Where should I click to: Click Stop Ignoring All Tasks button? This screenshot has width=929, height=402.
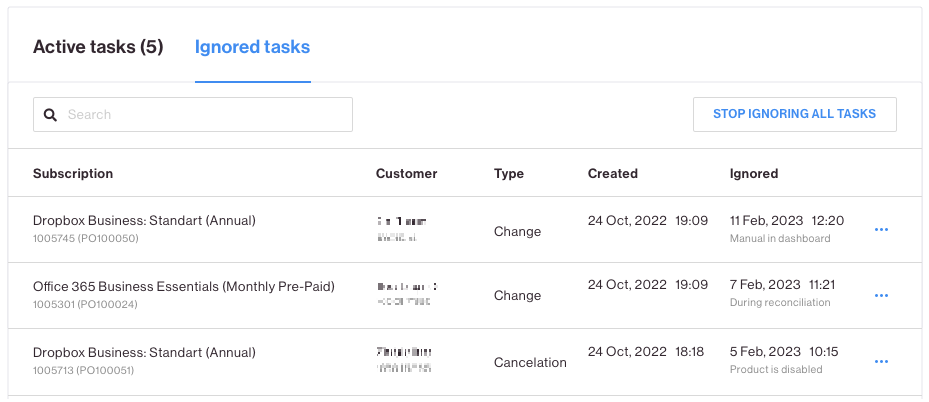(x=795, y=114)
